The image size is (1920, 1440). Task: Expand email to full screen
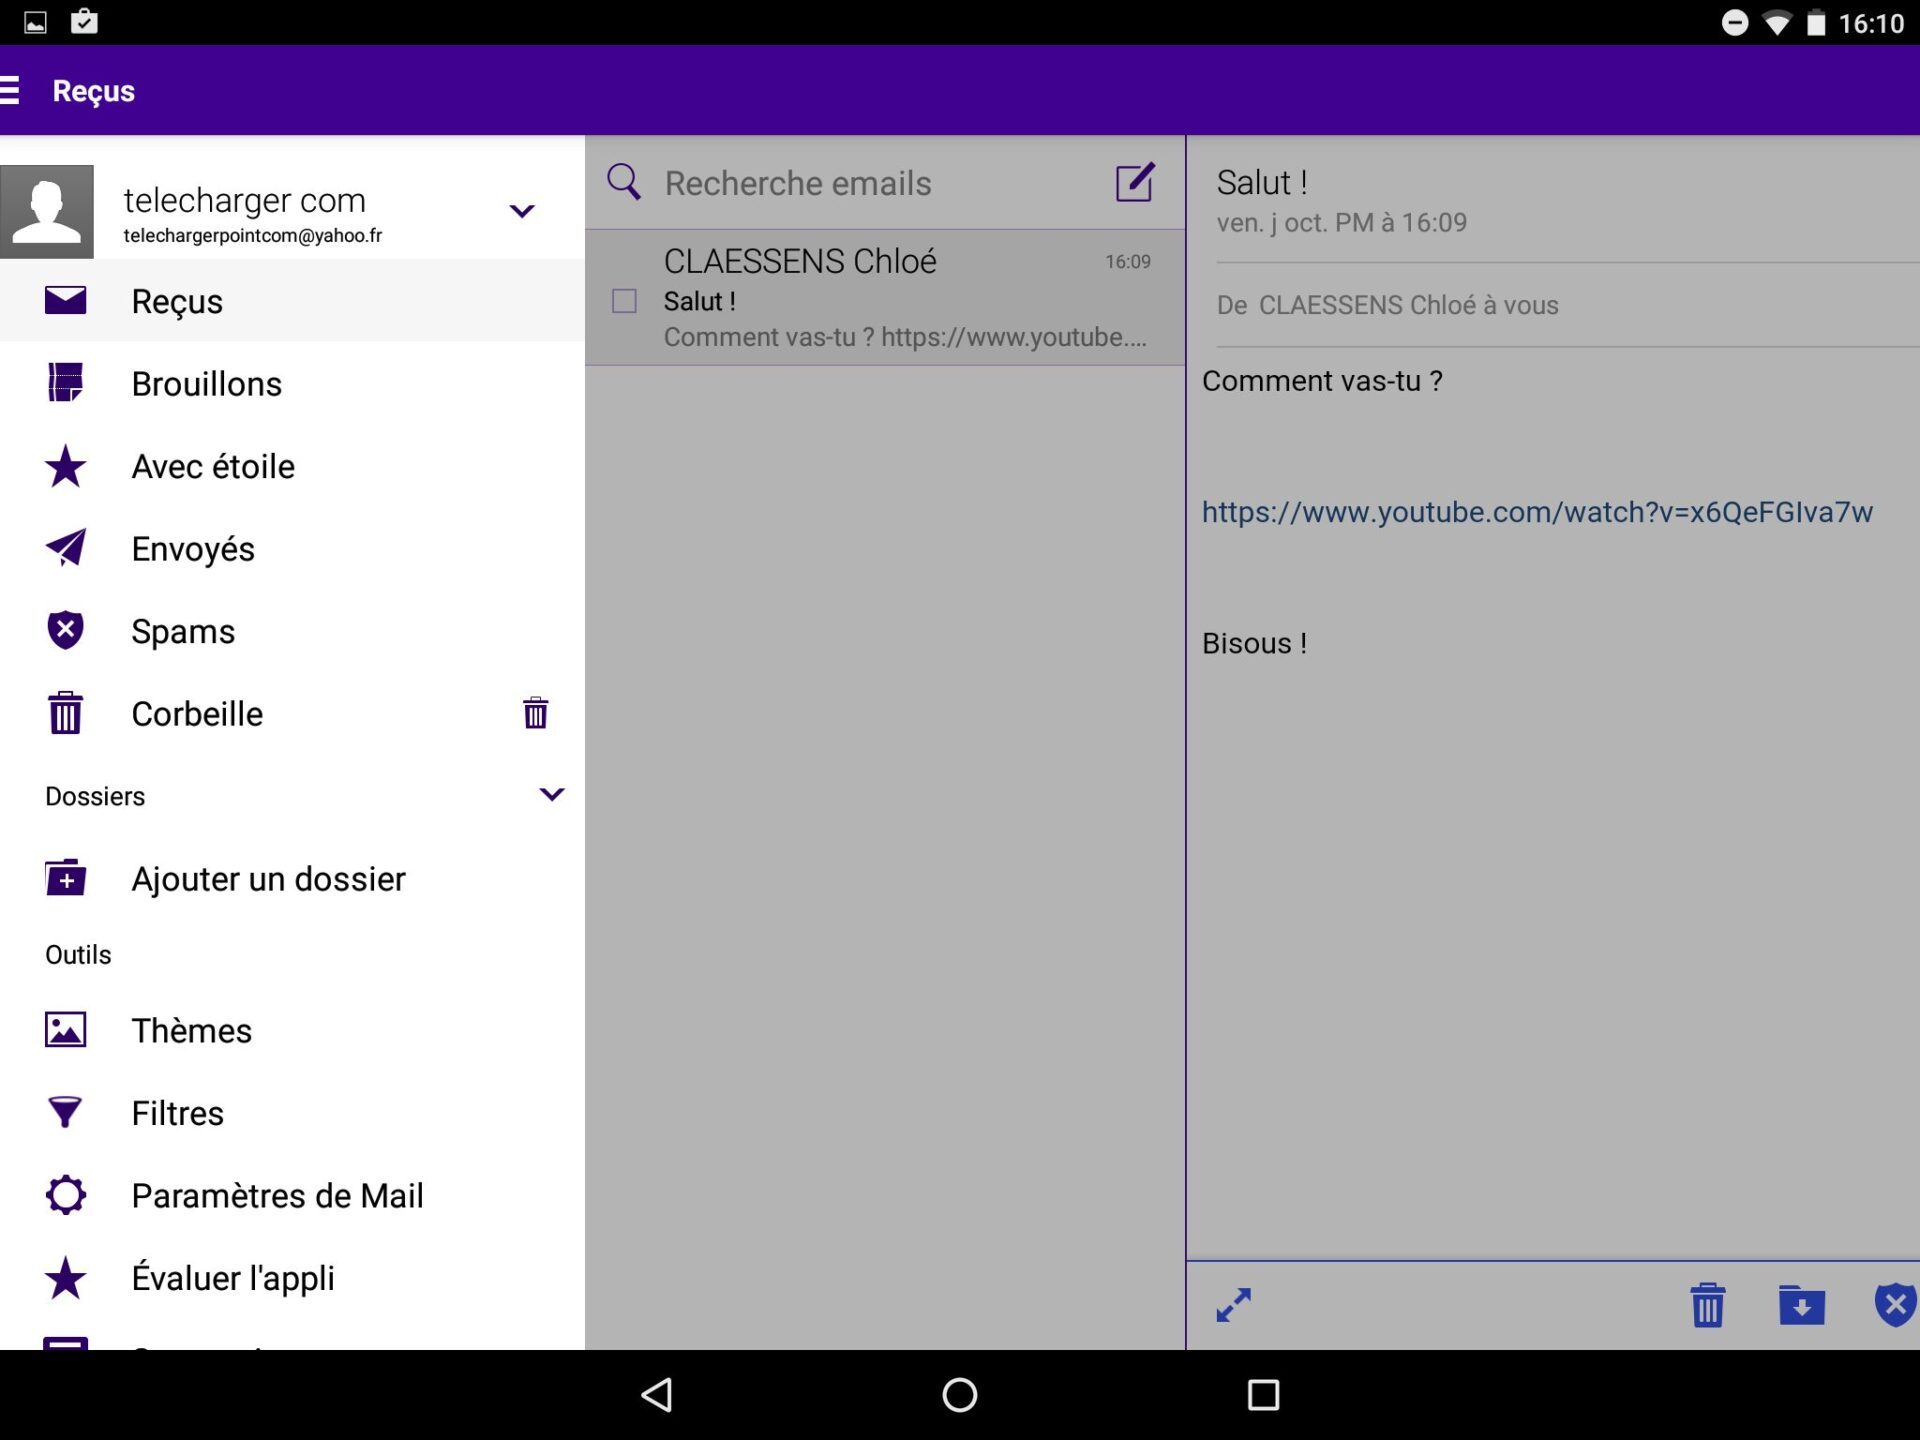[1233, 1305]
